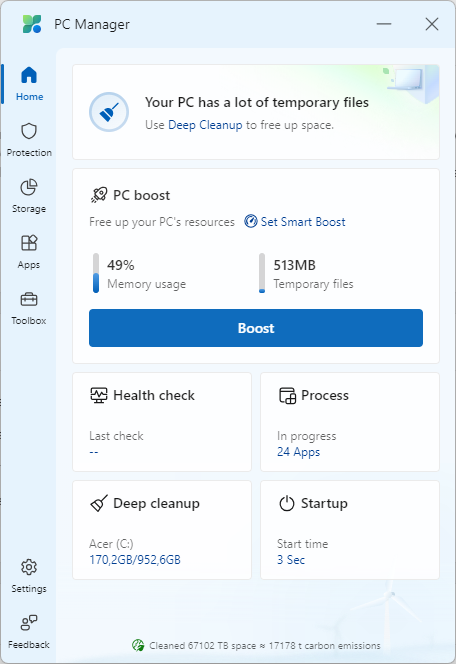456x664 pixels.
Task: Open the Process card showing 24 Apps
Action: tap(350, 422)
